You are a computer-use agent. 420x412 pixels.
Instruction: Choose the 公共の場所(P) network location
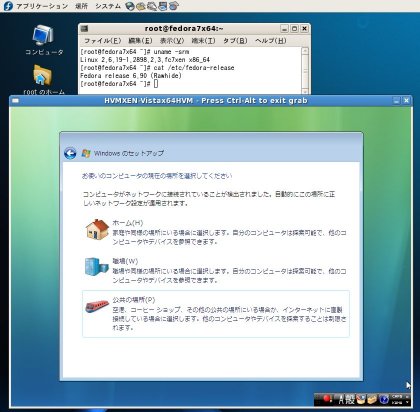(x=216, y=314)
